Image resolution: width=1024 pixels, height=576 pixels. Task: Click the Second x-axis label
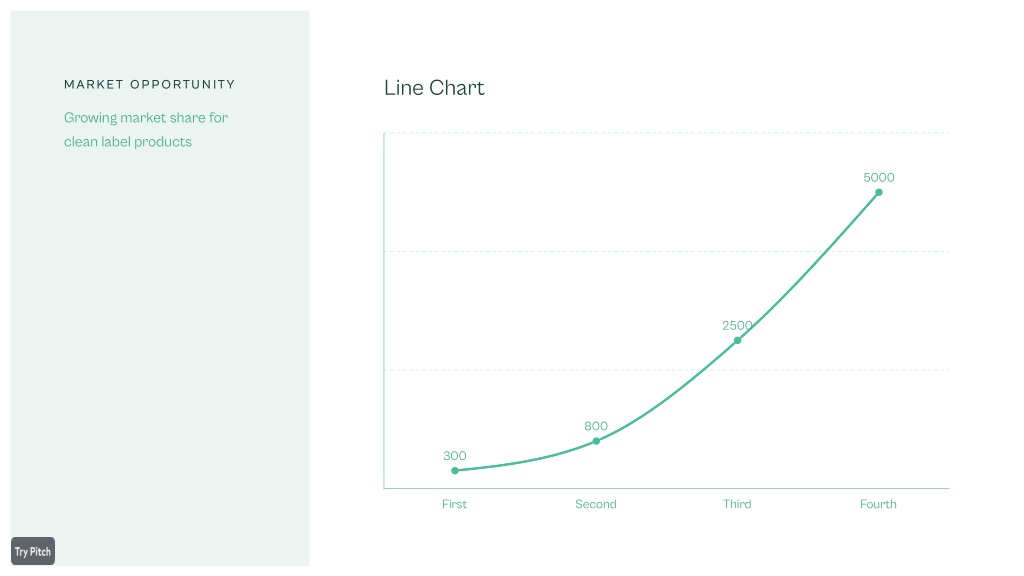point(596,504)
